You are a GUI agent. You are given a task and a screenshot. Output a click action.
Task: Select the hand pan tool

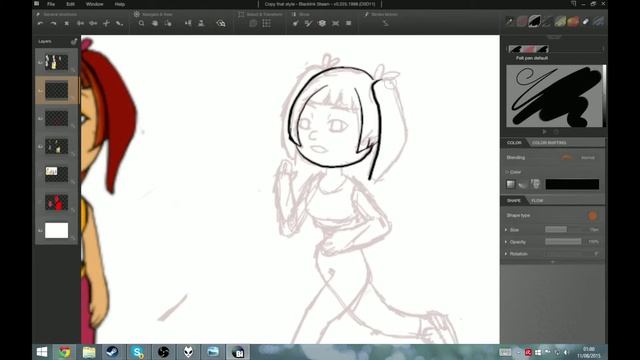click(155, 23)
